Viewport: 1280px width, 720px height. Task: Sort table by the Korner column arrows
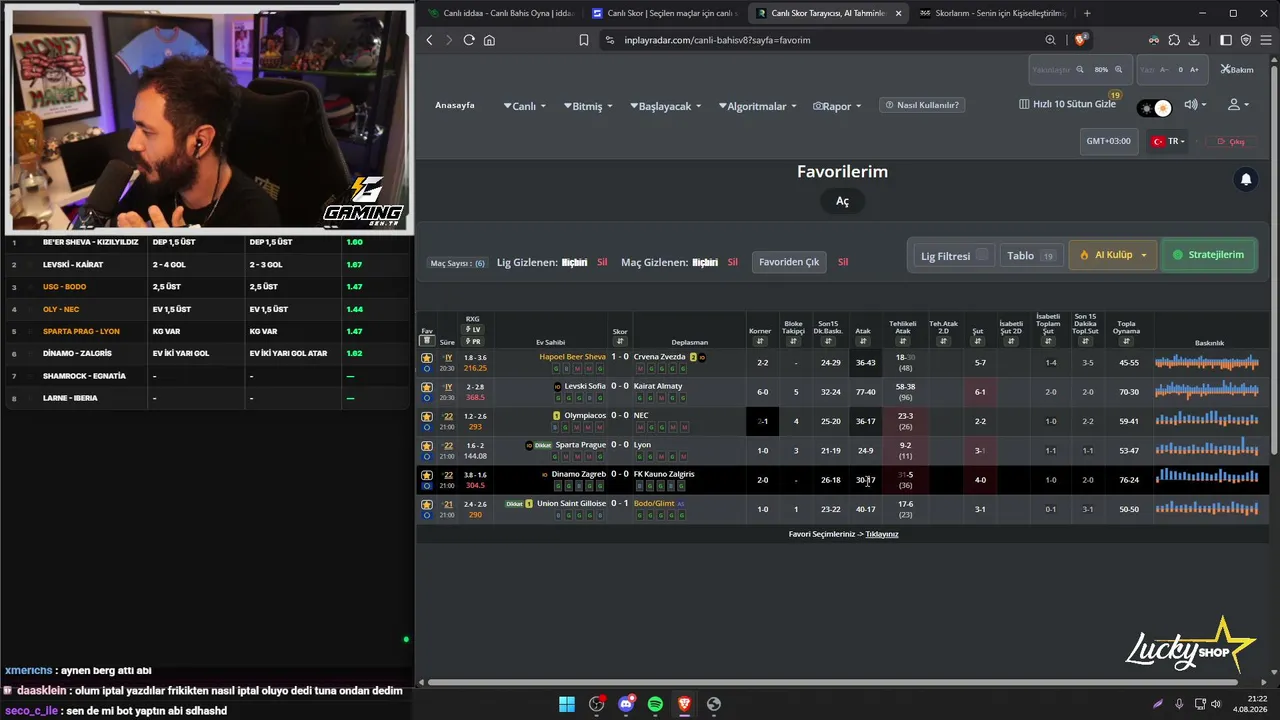click(760, 341)
